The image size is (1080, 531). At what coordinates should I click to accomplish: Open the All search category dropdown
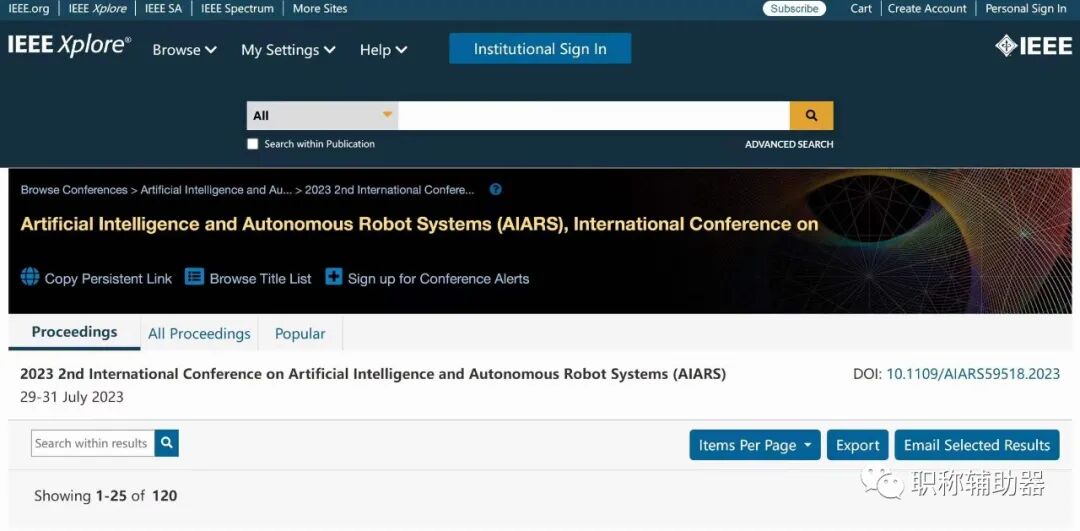click(x=322, y=116)
